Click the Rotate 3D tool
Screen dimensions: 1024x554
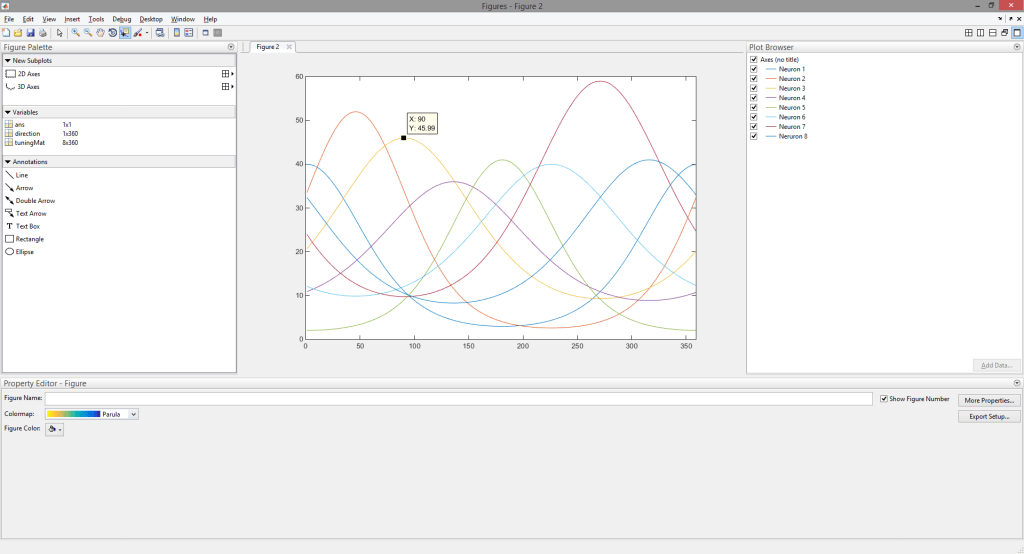[x=112, y=33]
